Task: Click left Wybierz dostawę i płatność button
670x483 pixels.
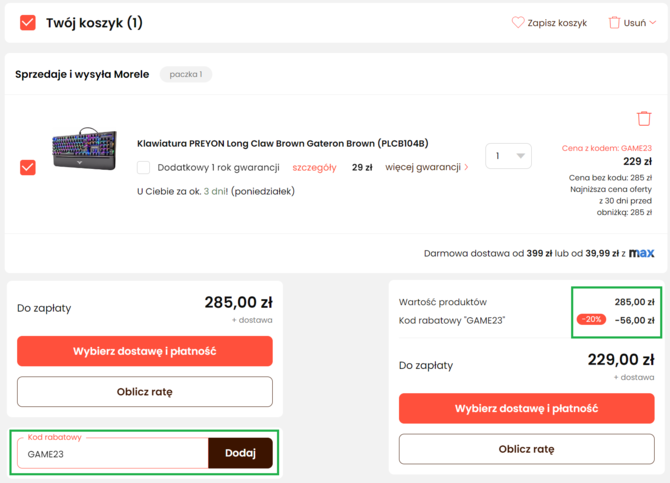Action: [x=145, y=351]
